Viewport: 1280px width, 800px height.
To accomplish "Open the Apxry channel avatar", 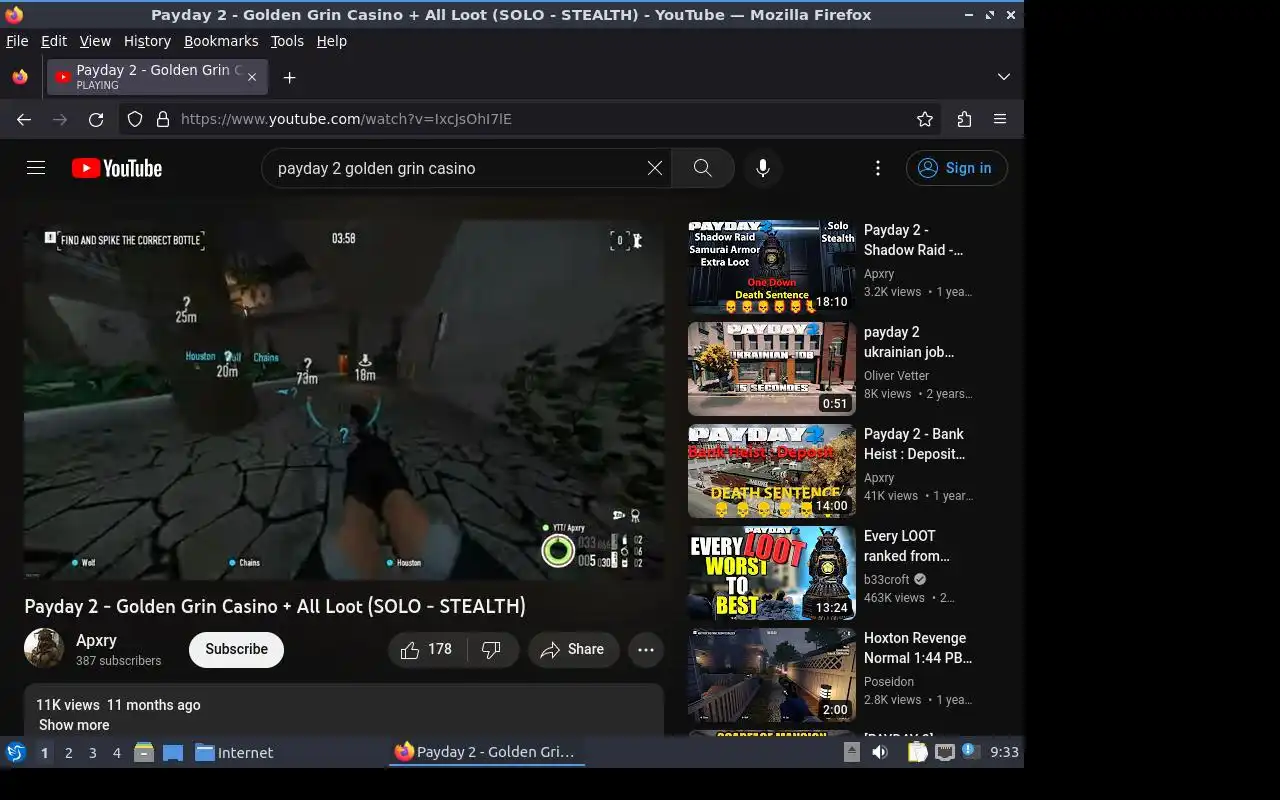I will click(x=44, y=648).
